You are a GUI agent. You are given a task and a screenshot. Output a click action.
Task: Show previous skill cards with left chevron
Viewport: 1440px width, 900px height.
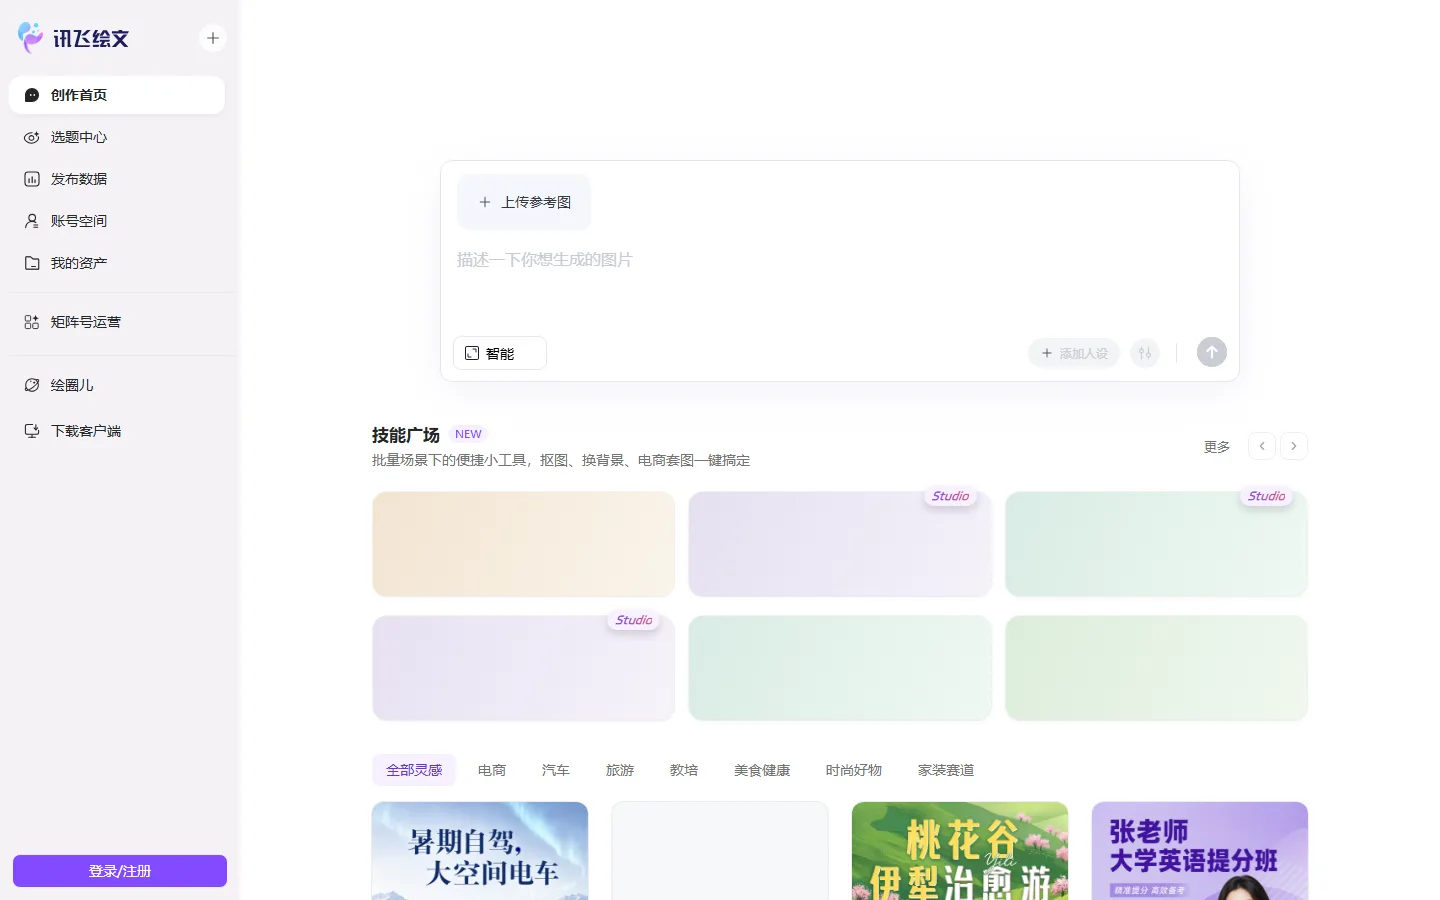pyautogui.click(x=1262, y=446)
